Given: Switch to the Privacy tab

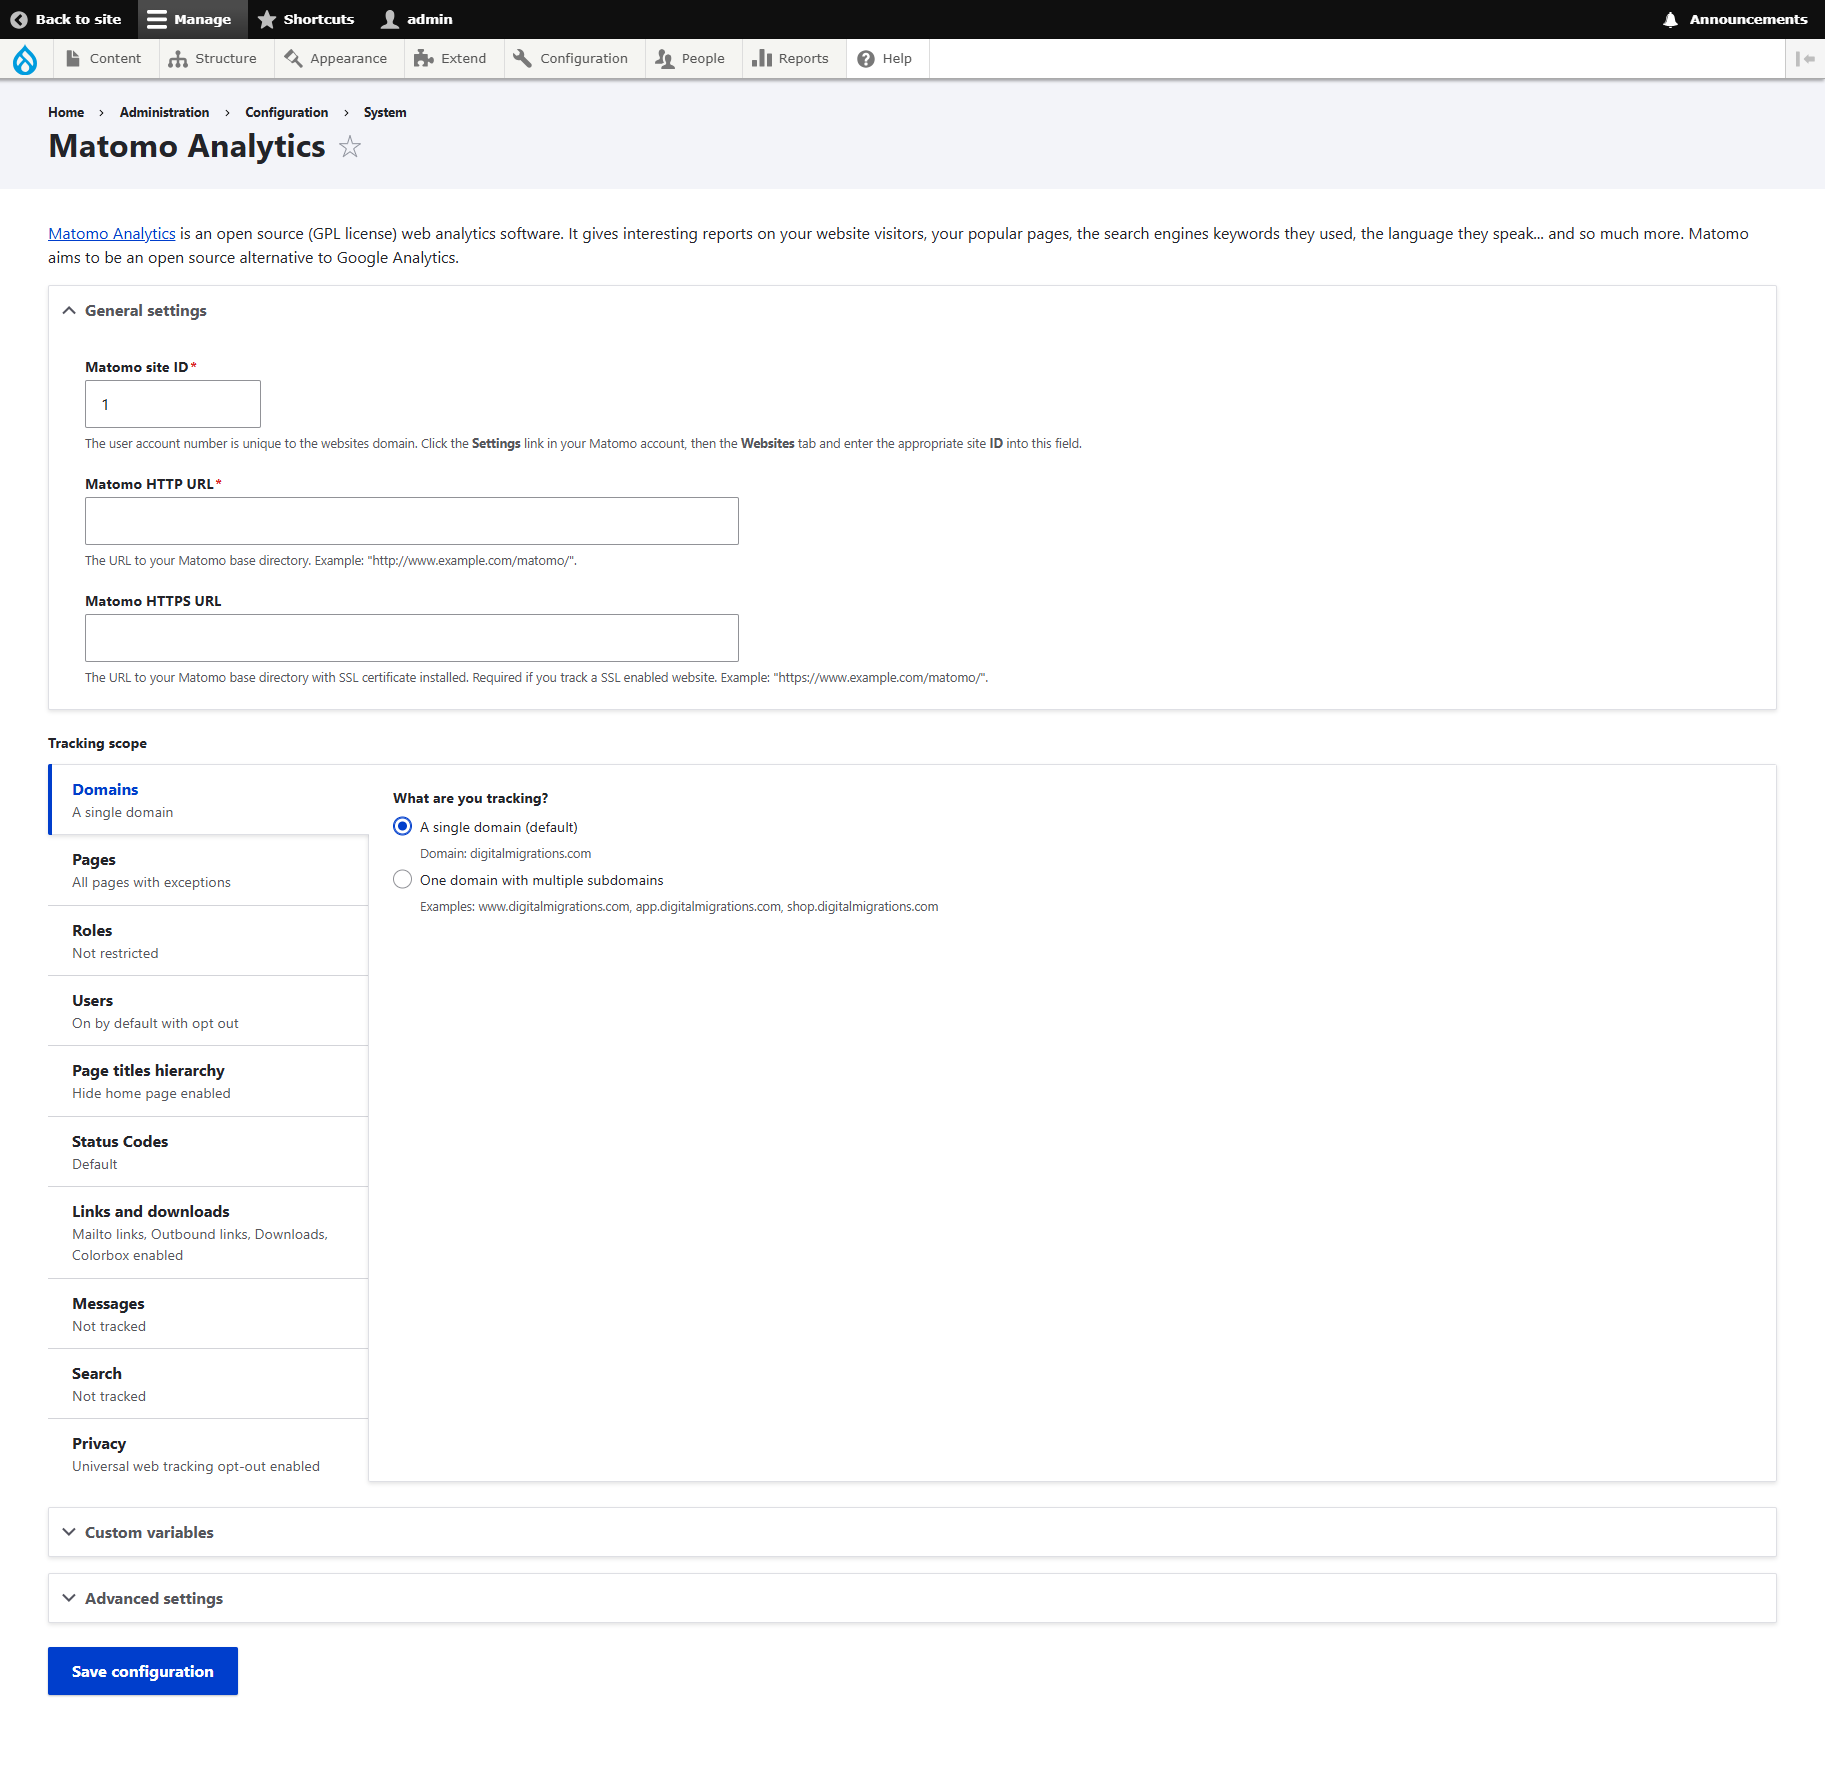Looking at the screenshot, I should (x=209, y=1454).
